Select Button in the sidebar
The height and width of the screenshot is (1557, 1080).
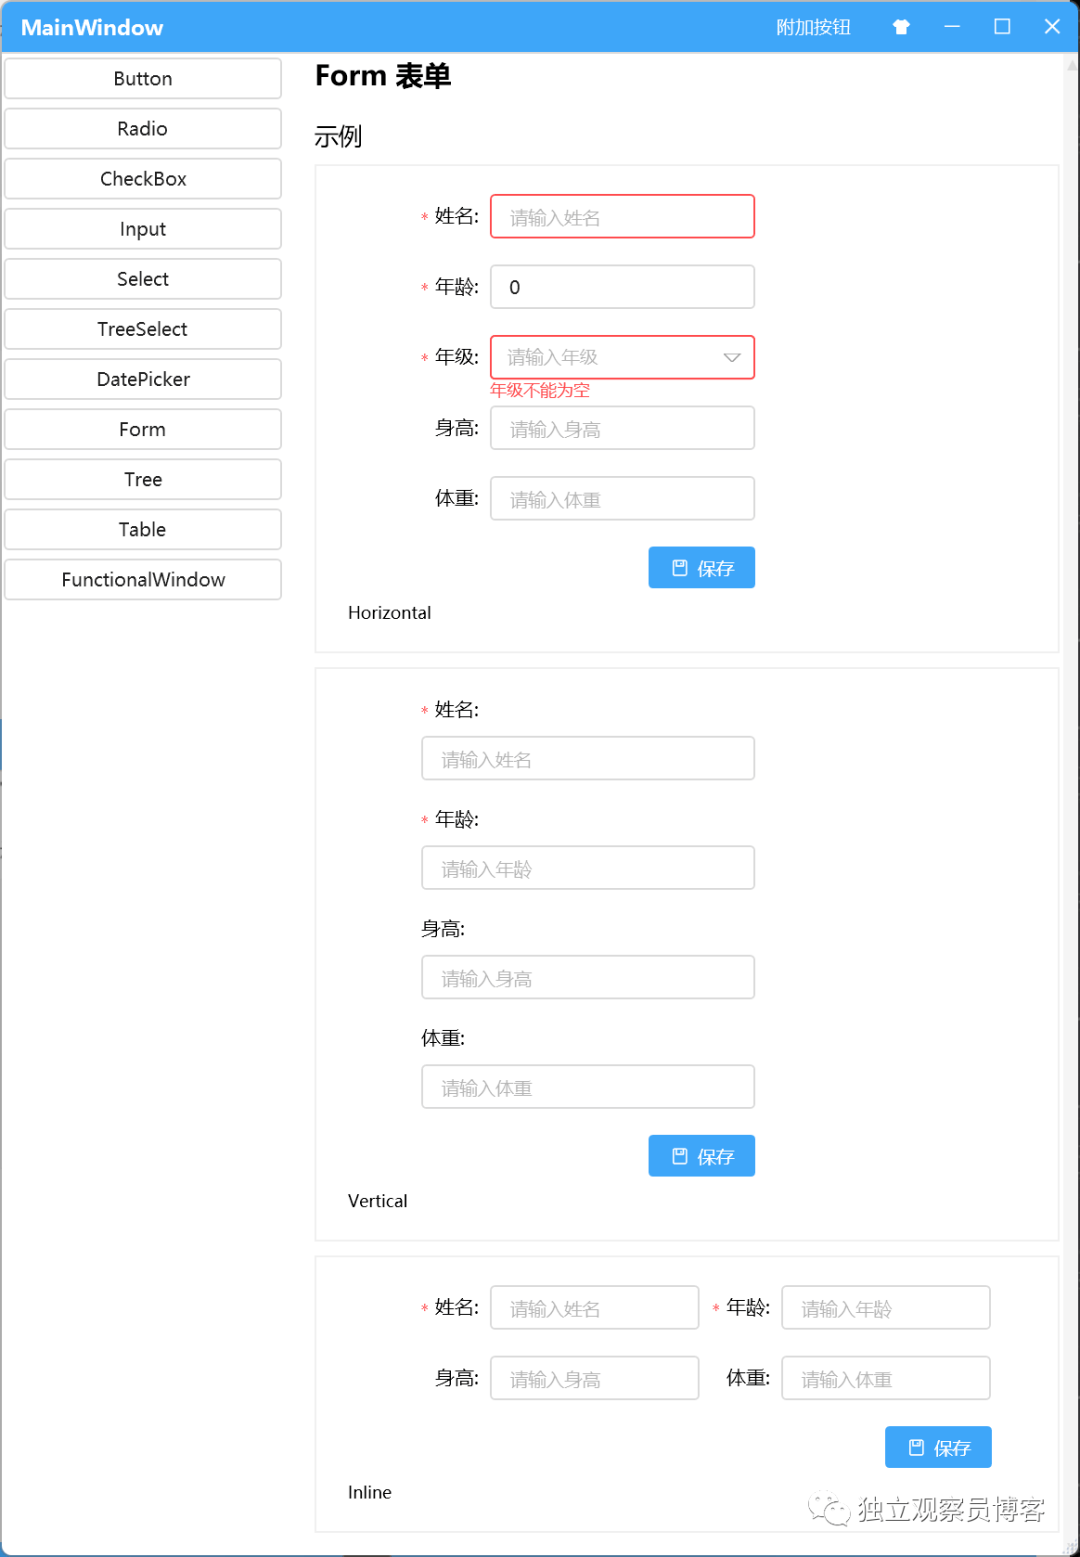[x=142, y=78]
